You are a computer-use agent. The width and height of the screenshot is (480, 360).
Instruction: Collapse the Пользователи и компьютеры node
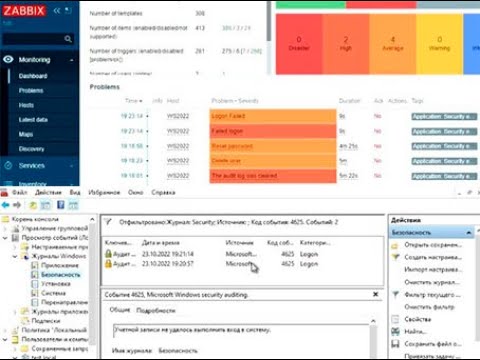click(5, 339)
